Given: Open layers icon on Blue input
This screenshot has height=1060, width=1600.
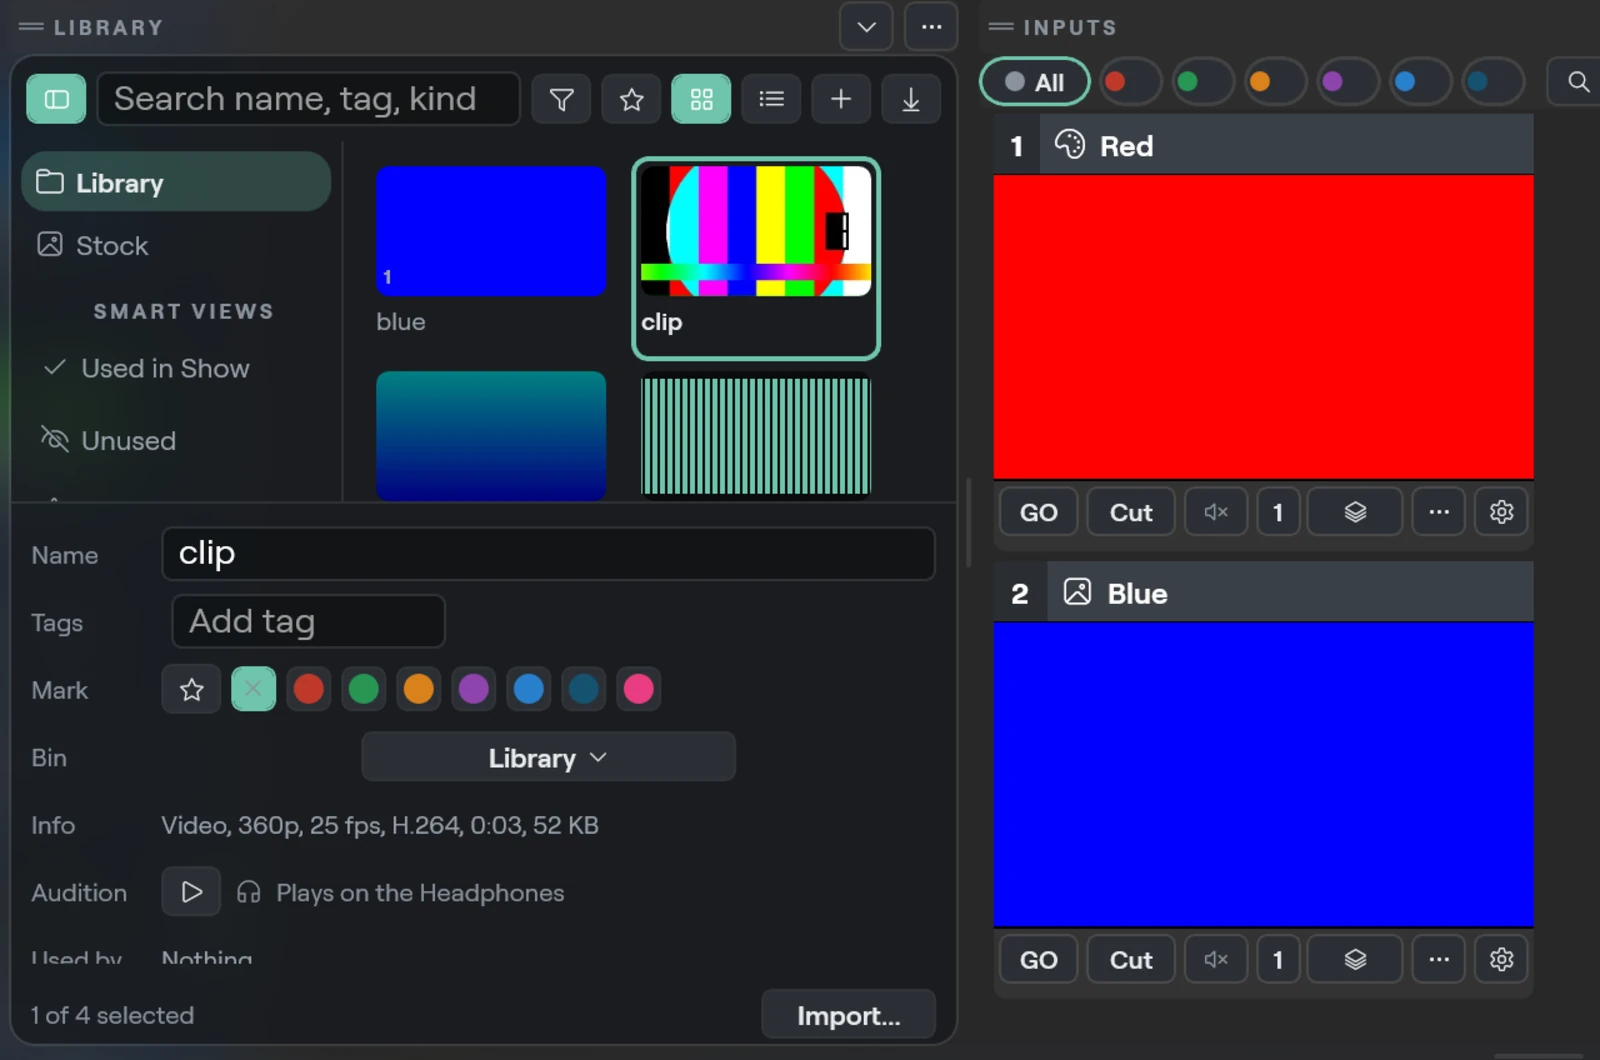Looking at the screenshot, I should (x=1355, y=960).
